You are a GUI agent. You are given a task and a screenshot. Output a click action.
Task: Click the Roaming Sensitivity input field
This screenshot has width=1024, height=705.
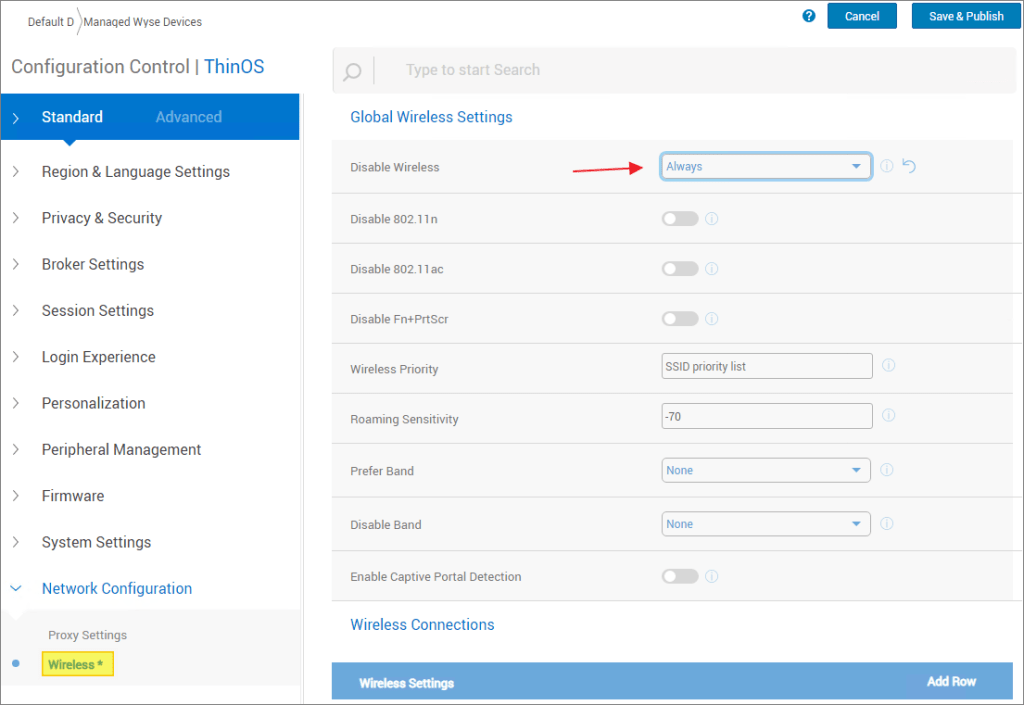766,416
